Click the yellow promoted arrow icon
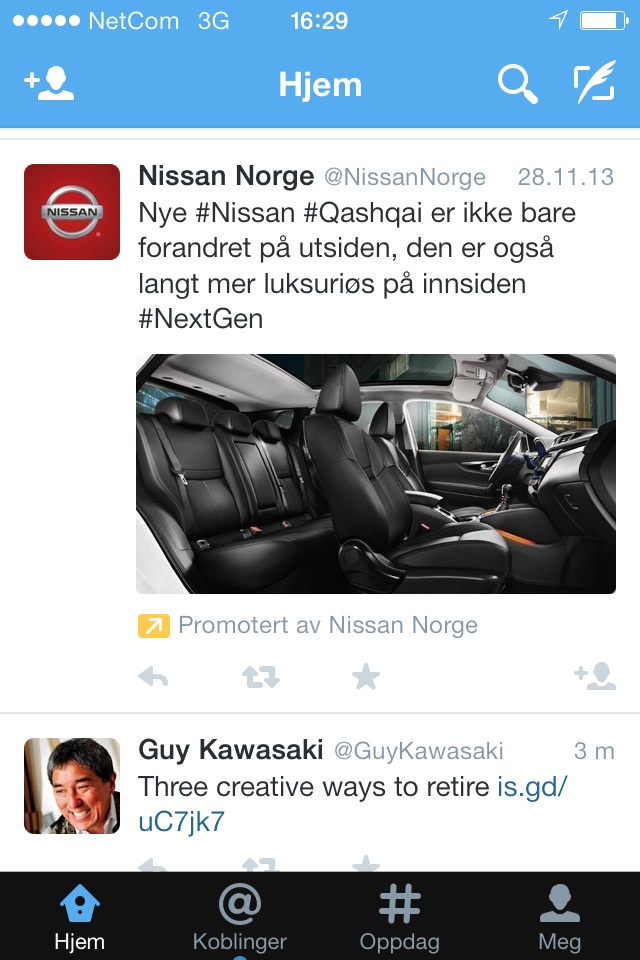 [x=154, y=626]
